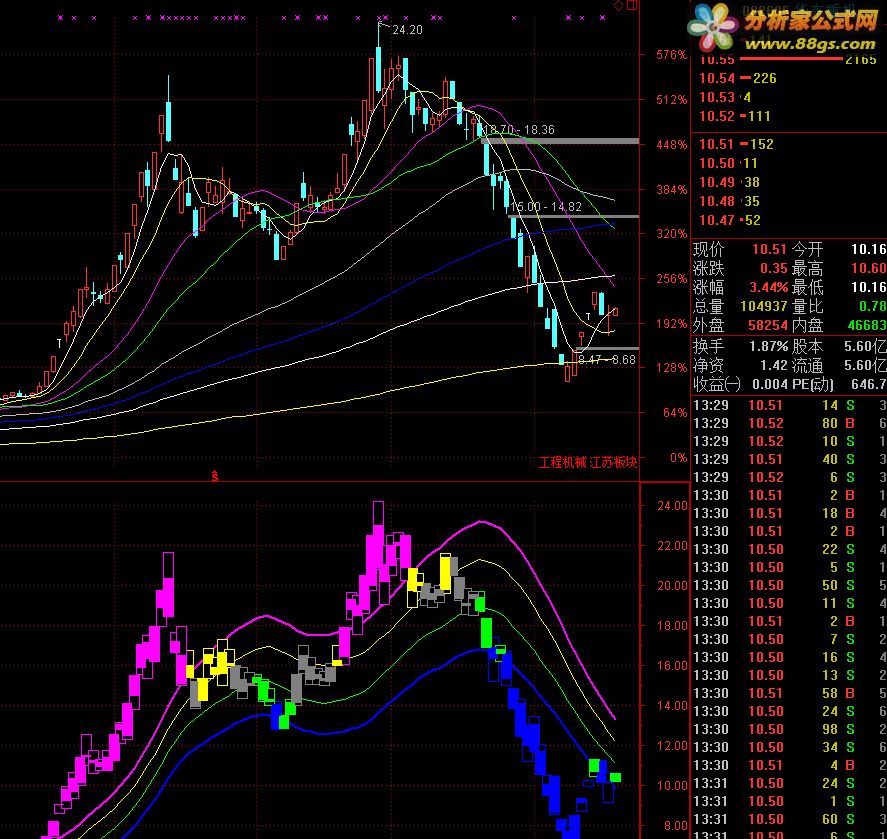
Task: Select the 13:31 10.50 24 S trade row
Action: click(789, 784)
